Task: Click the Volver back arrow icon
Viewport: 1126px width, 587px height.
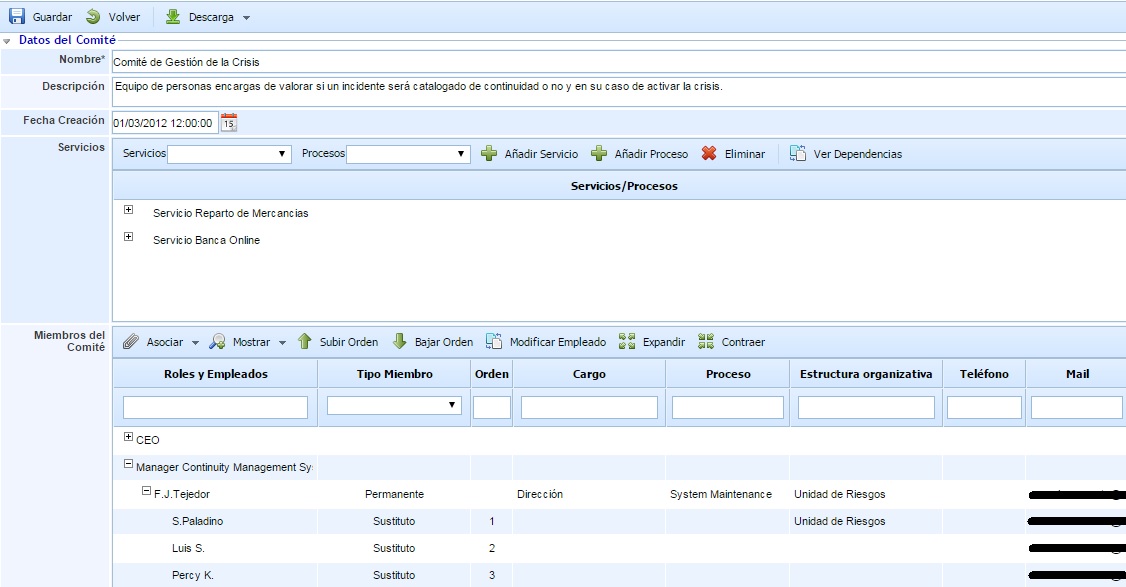Action: point(93,17)
